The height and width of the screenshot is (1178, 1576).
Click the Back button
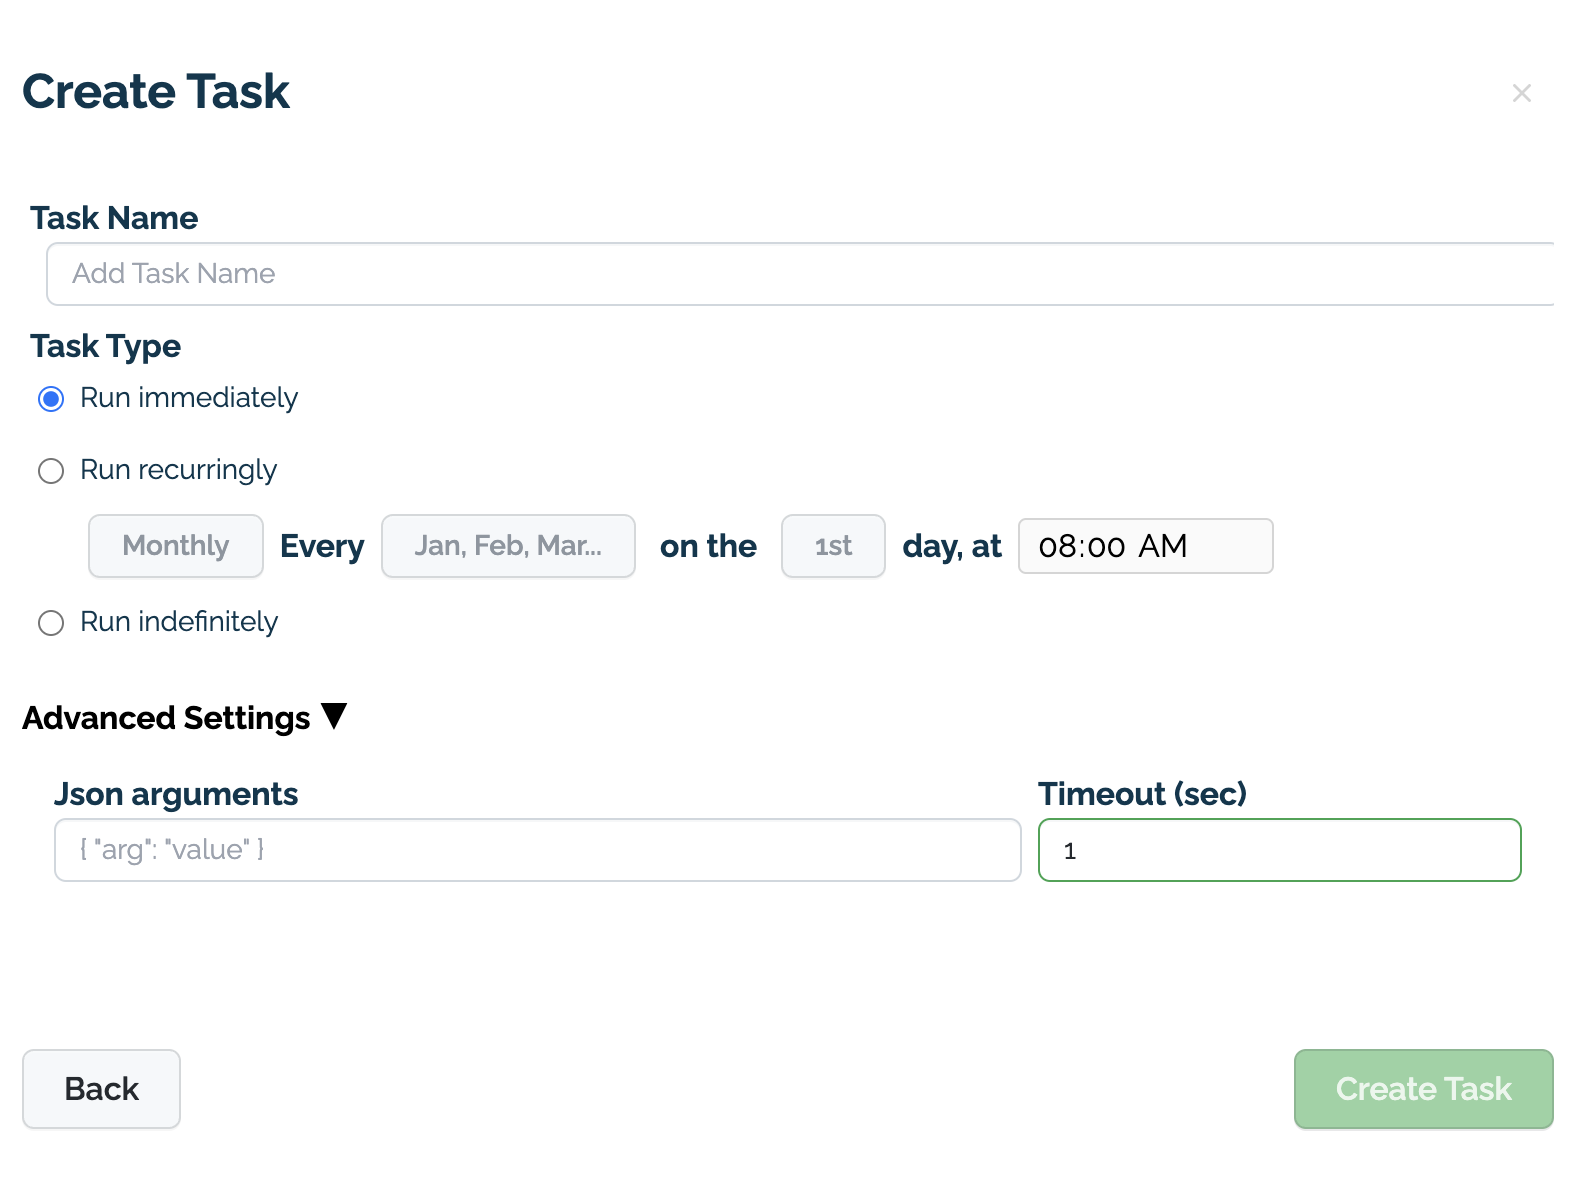click(x=101, y=1089)
